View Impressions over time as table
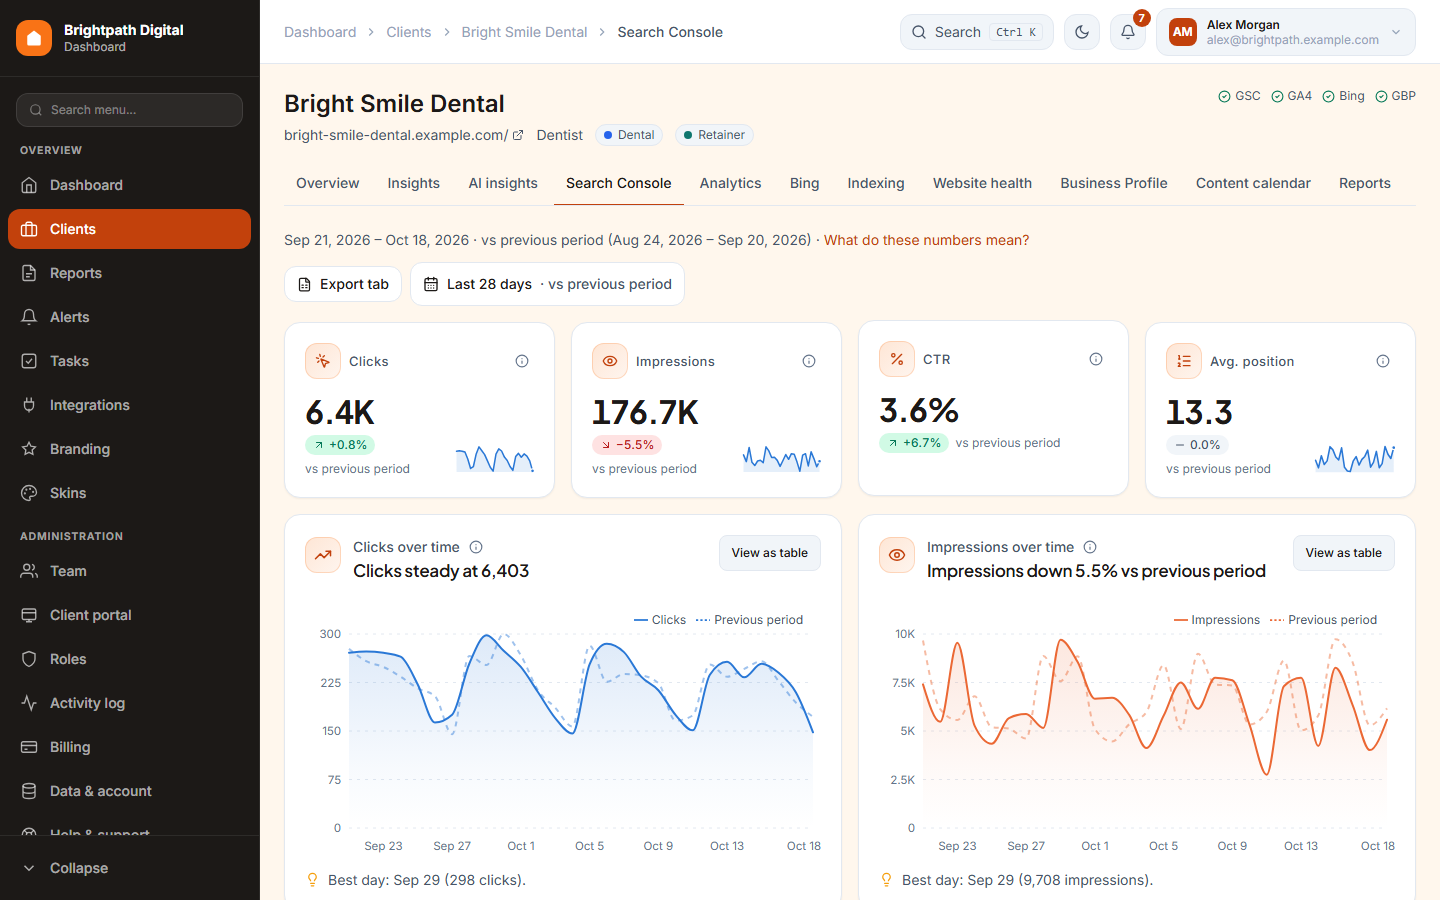The height and width of the screenshot is (900, 1440). pos(1343,553)
